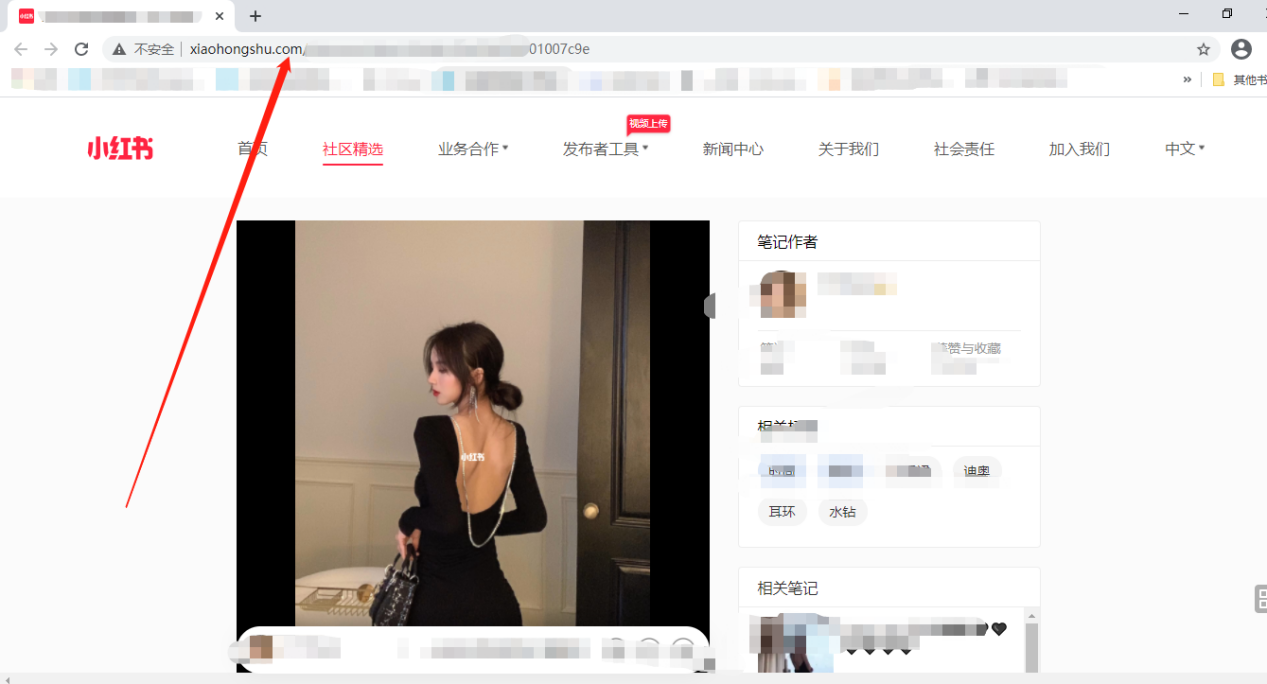Open a new tab with plus button
1267x684 pixels.
pyautogui.click(x=255, y=16)
